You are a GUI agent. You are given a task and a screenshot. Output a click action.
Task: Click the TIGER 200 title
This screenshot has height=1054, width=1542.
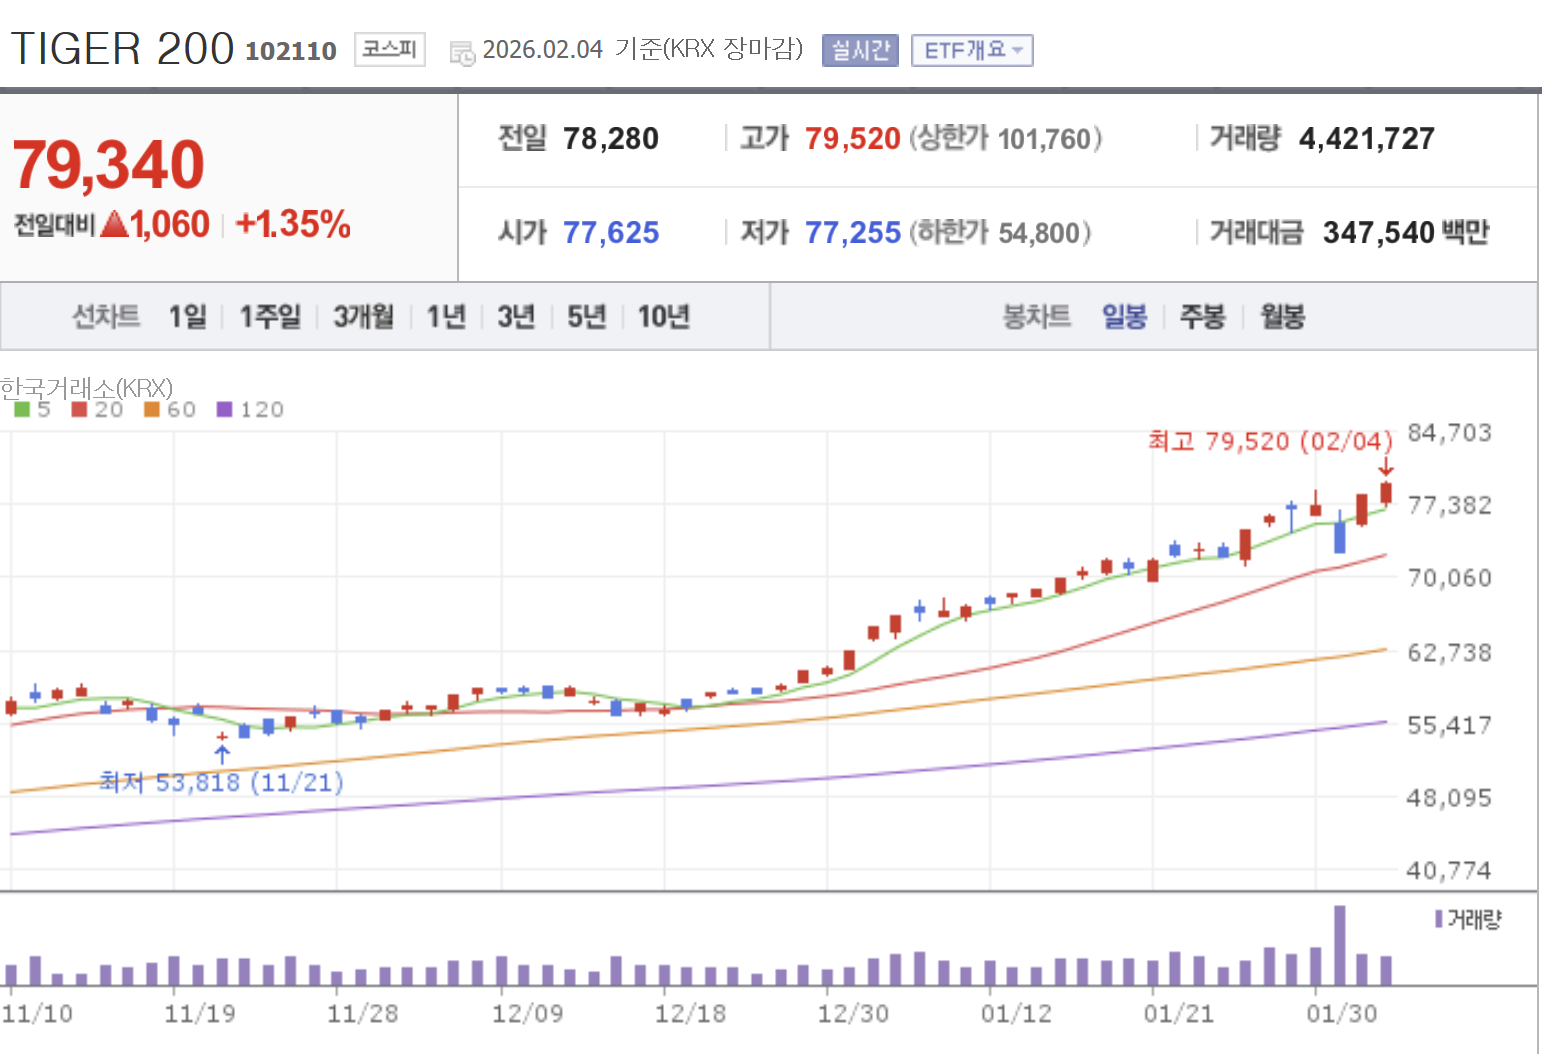122,49
